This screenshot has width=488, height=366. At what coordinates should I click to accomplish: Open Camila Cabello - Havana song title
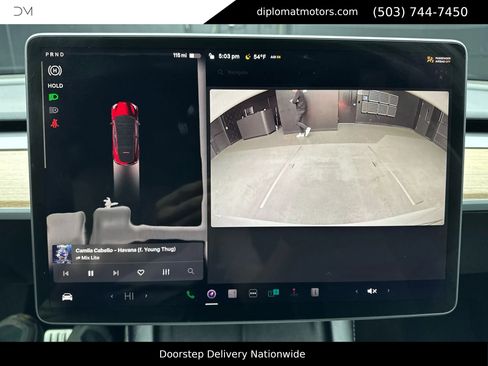point(126,250)
